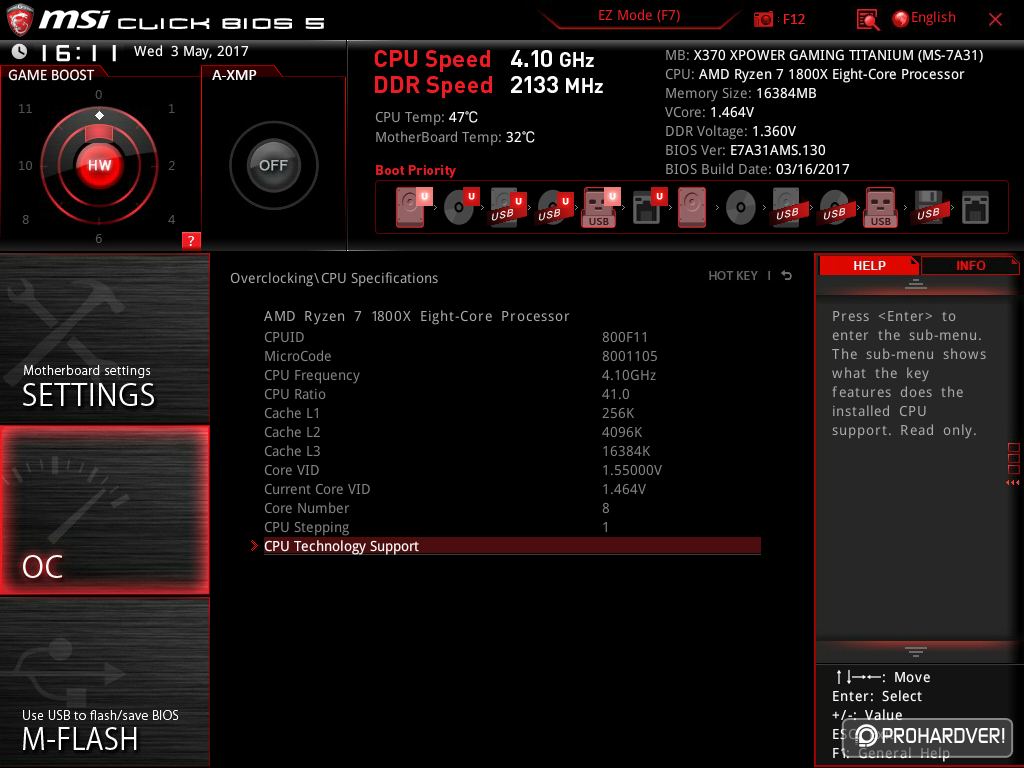This screenshot has height=768, width=1024.
Task: Collapse the help panel with the triple arrows
Action: click(x=1012, y=483)
